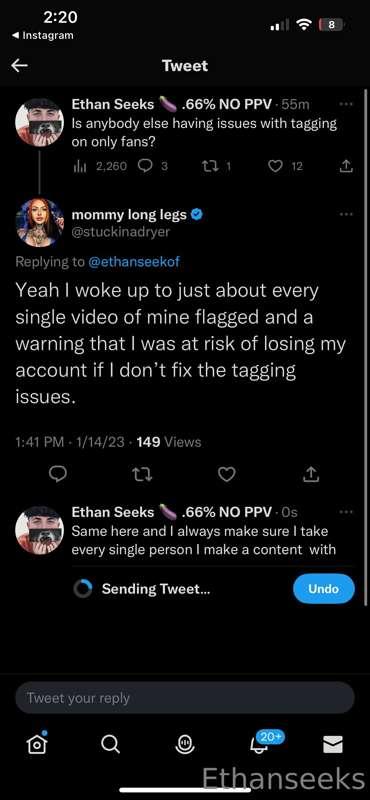Open Notifications bell with 20+ badge
This screenshot has width=370, height=800.
coord(263,743)
